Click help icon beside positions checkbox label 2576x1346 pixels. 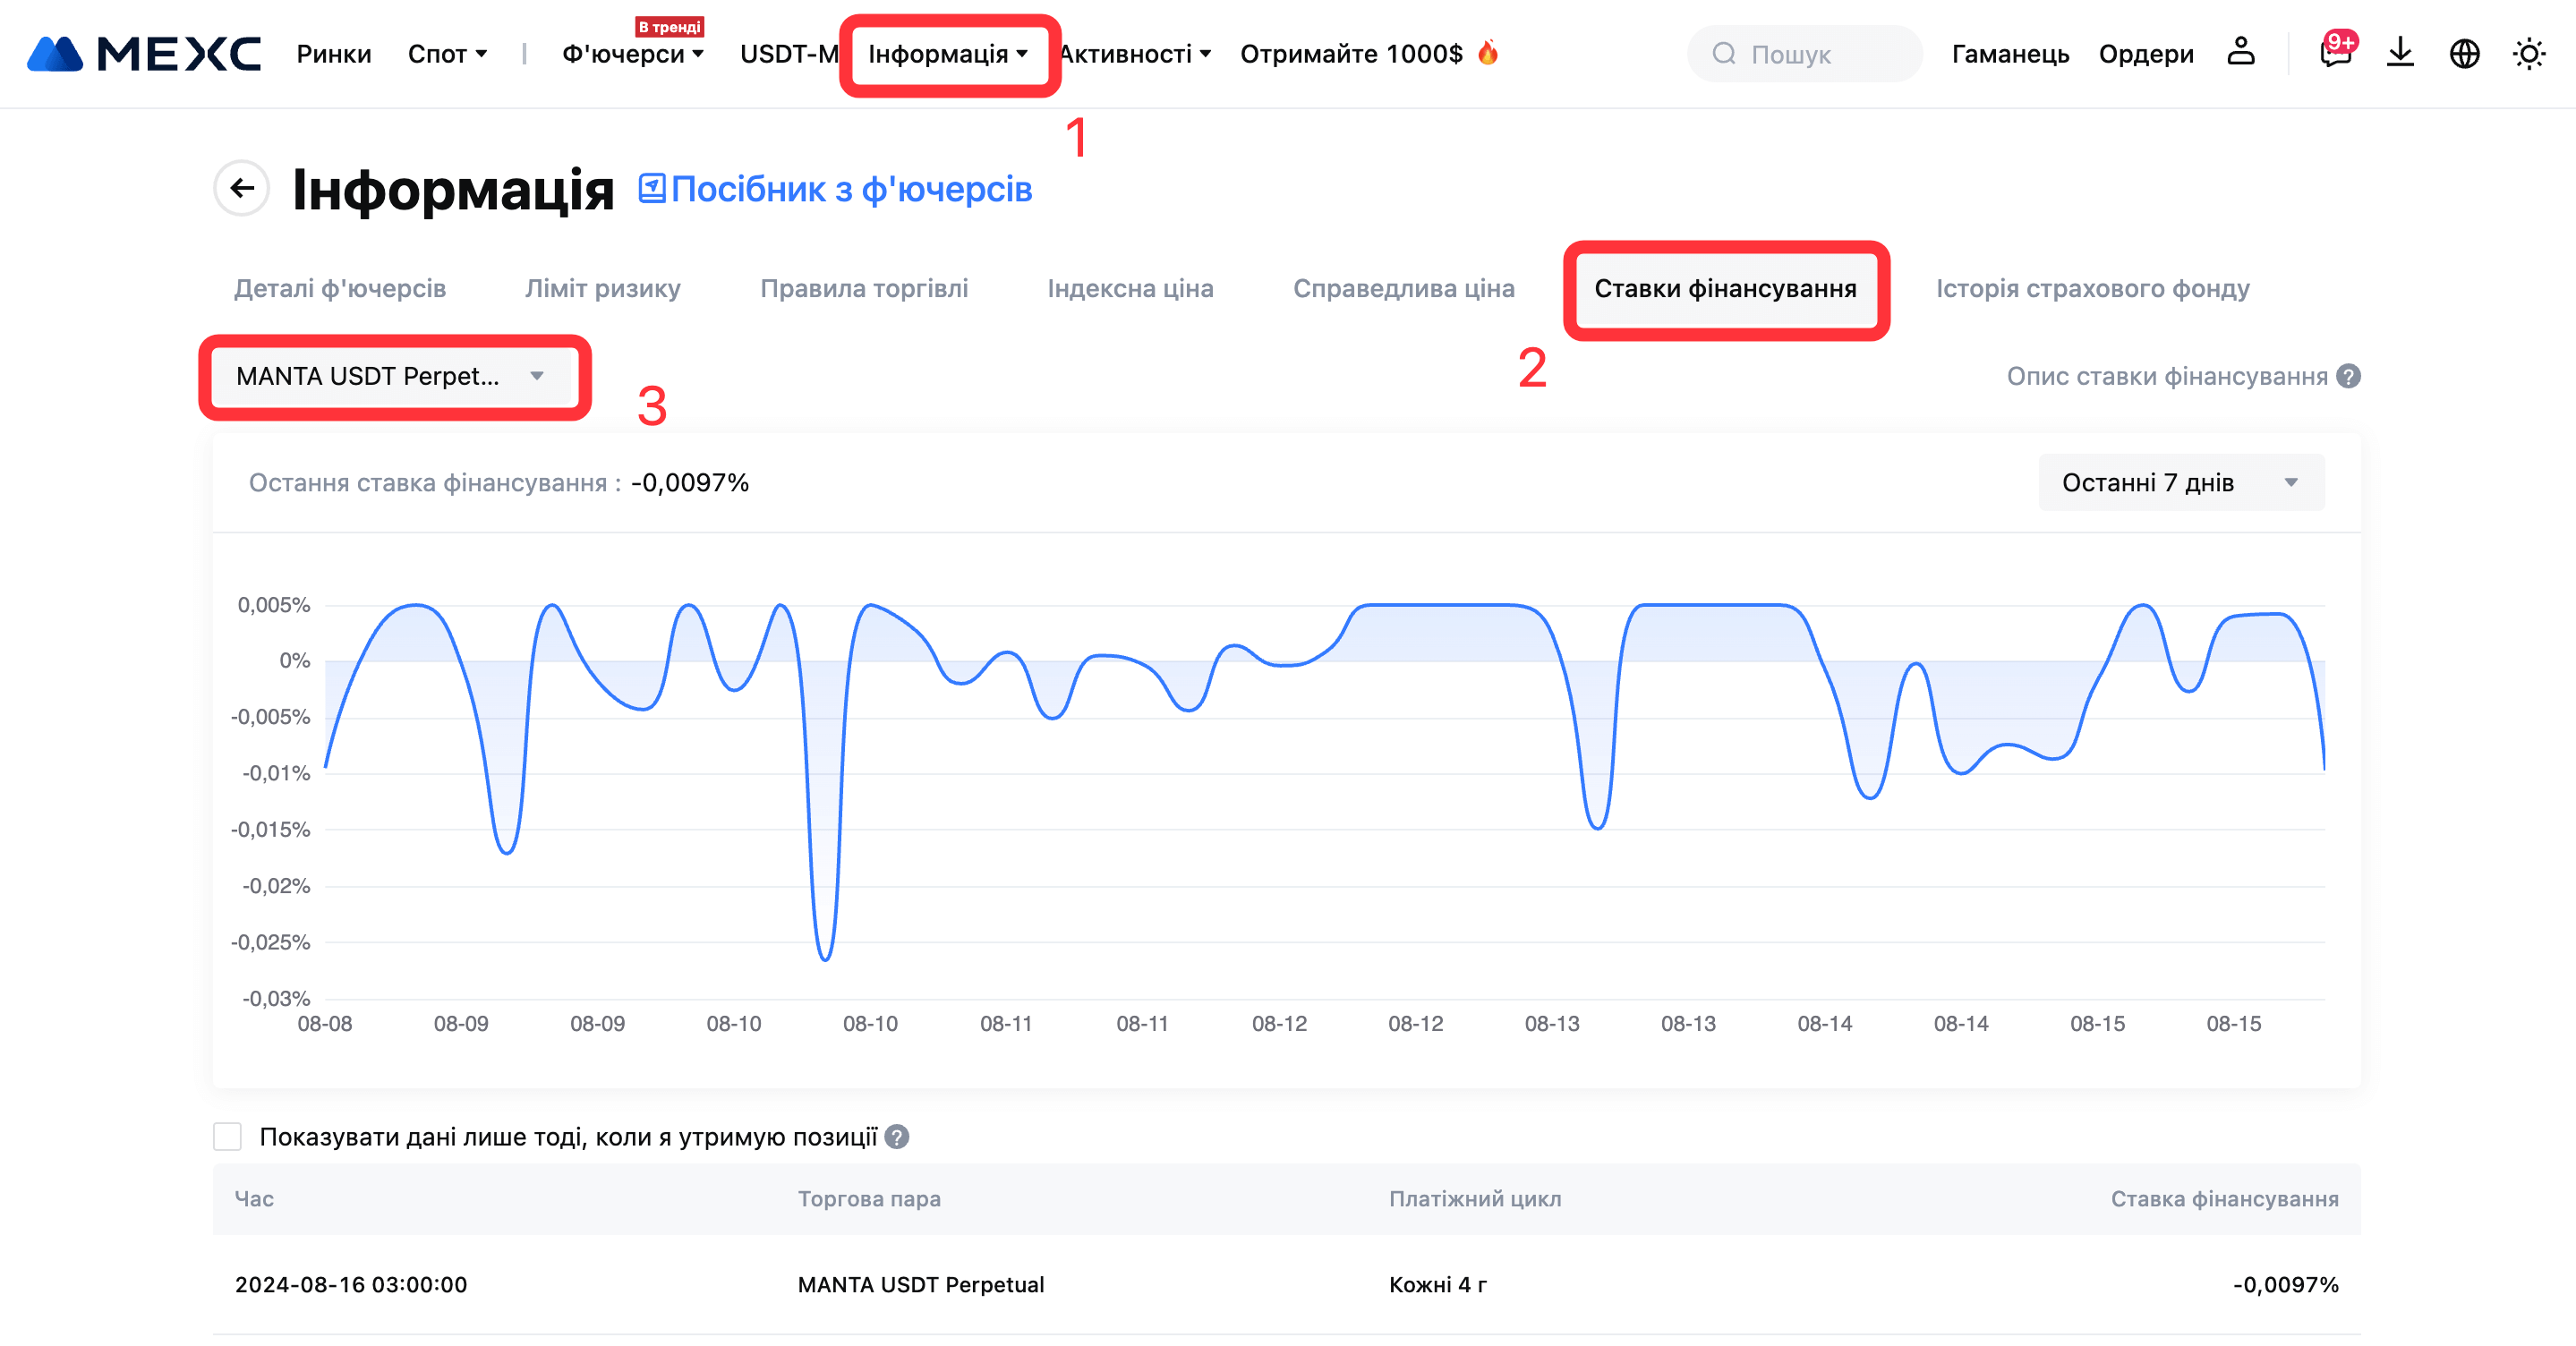coord(897,1137)
